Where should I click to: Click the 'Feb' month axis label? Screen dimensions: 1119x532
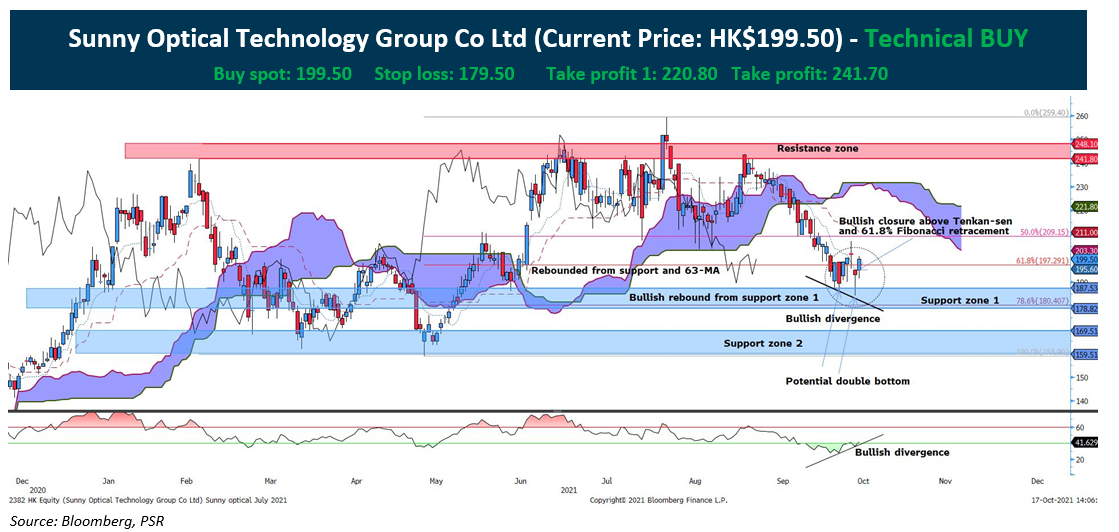188,482
